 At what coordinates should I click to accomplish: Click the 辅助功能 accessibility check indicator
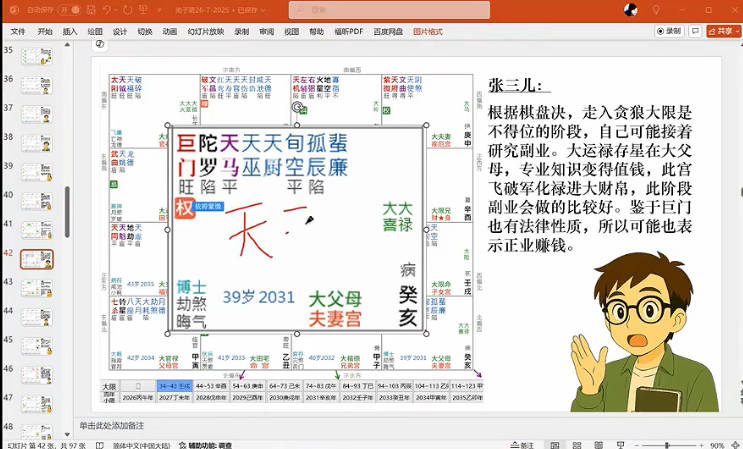pyautogui.click(x=207, y=444)
